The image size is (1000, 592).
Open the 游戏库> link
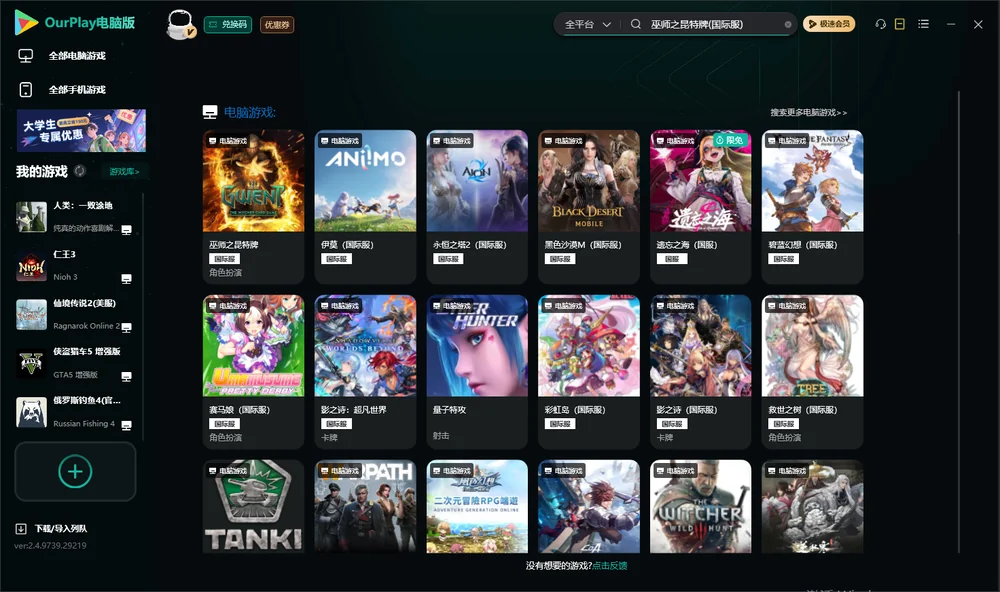pyautogui.click(x=124, y=171)
